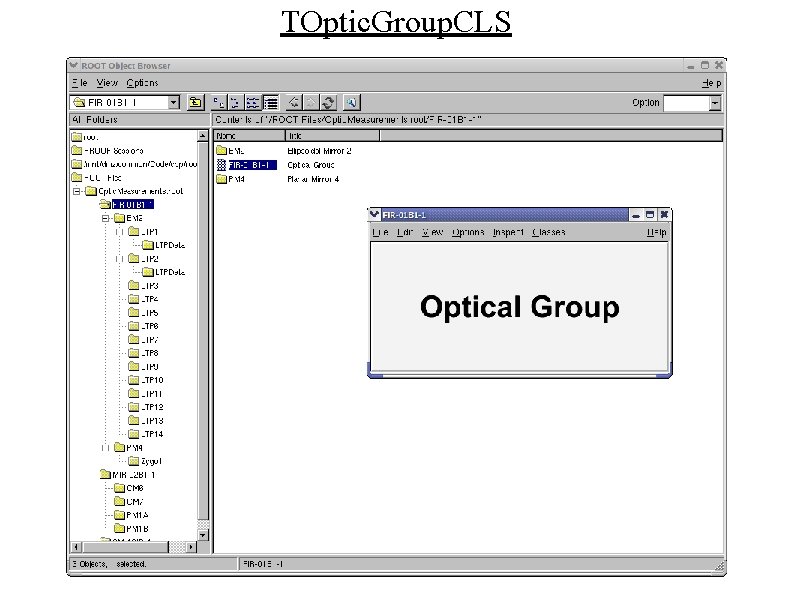Click the Zygo1 folder icon in tree

[x=134, y=461]
